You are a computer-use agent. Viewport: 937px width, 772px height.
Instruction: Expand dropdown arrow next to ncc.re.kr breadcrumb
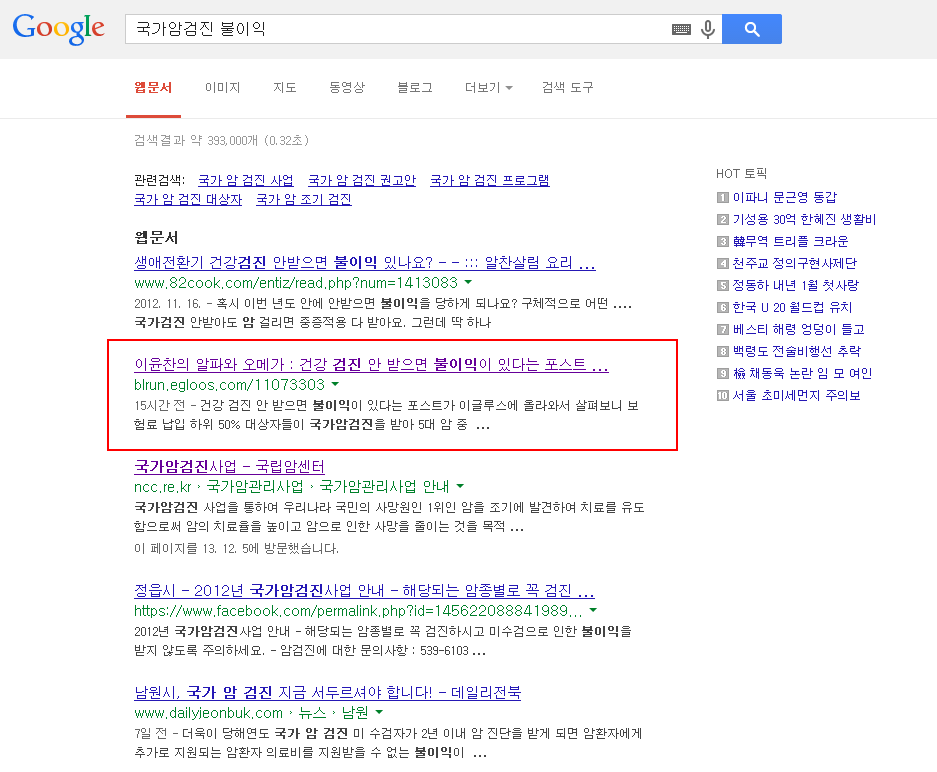point(460,486)
